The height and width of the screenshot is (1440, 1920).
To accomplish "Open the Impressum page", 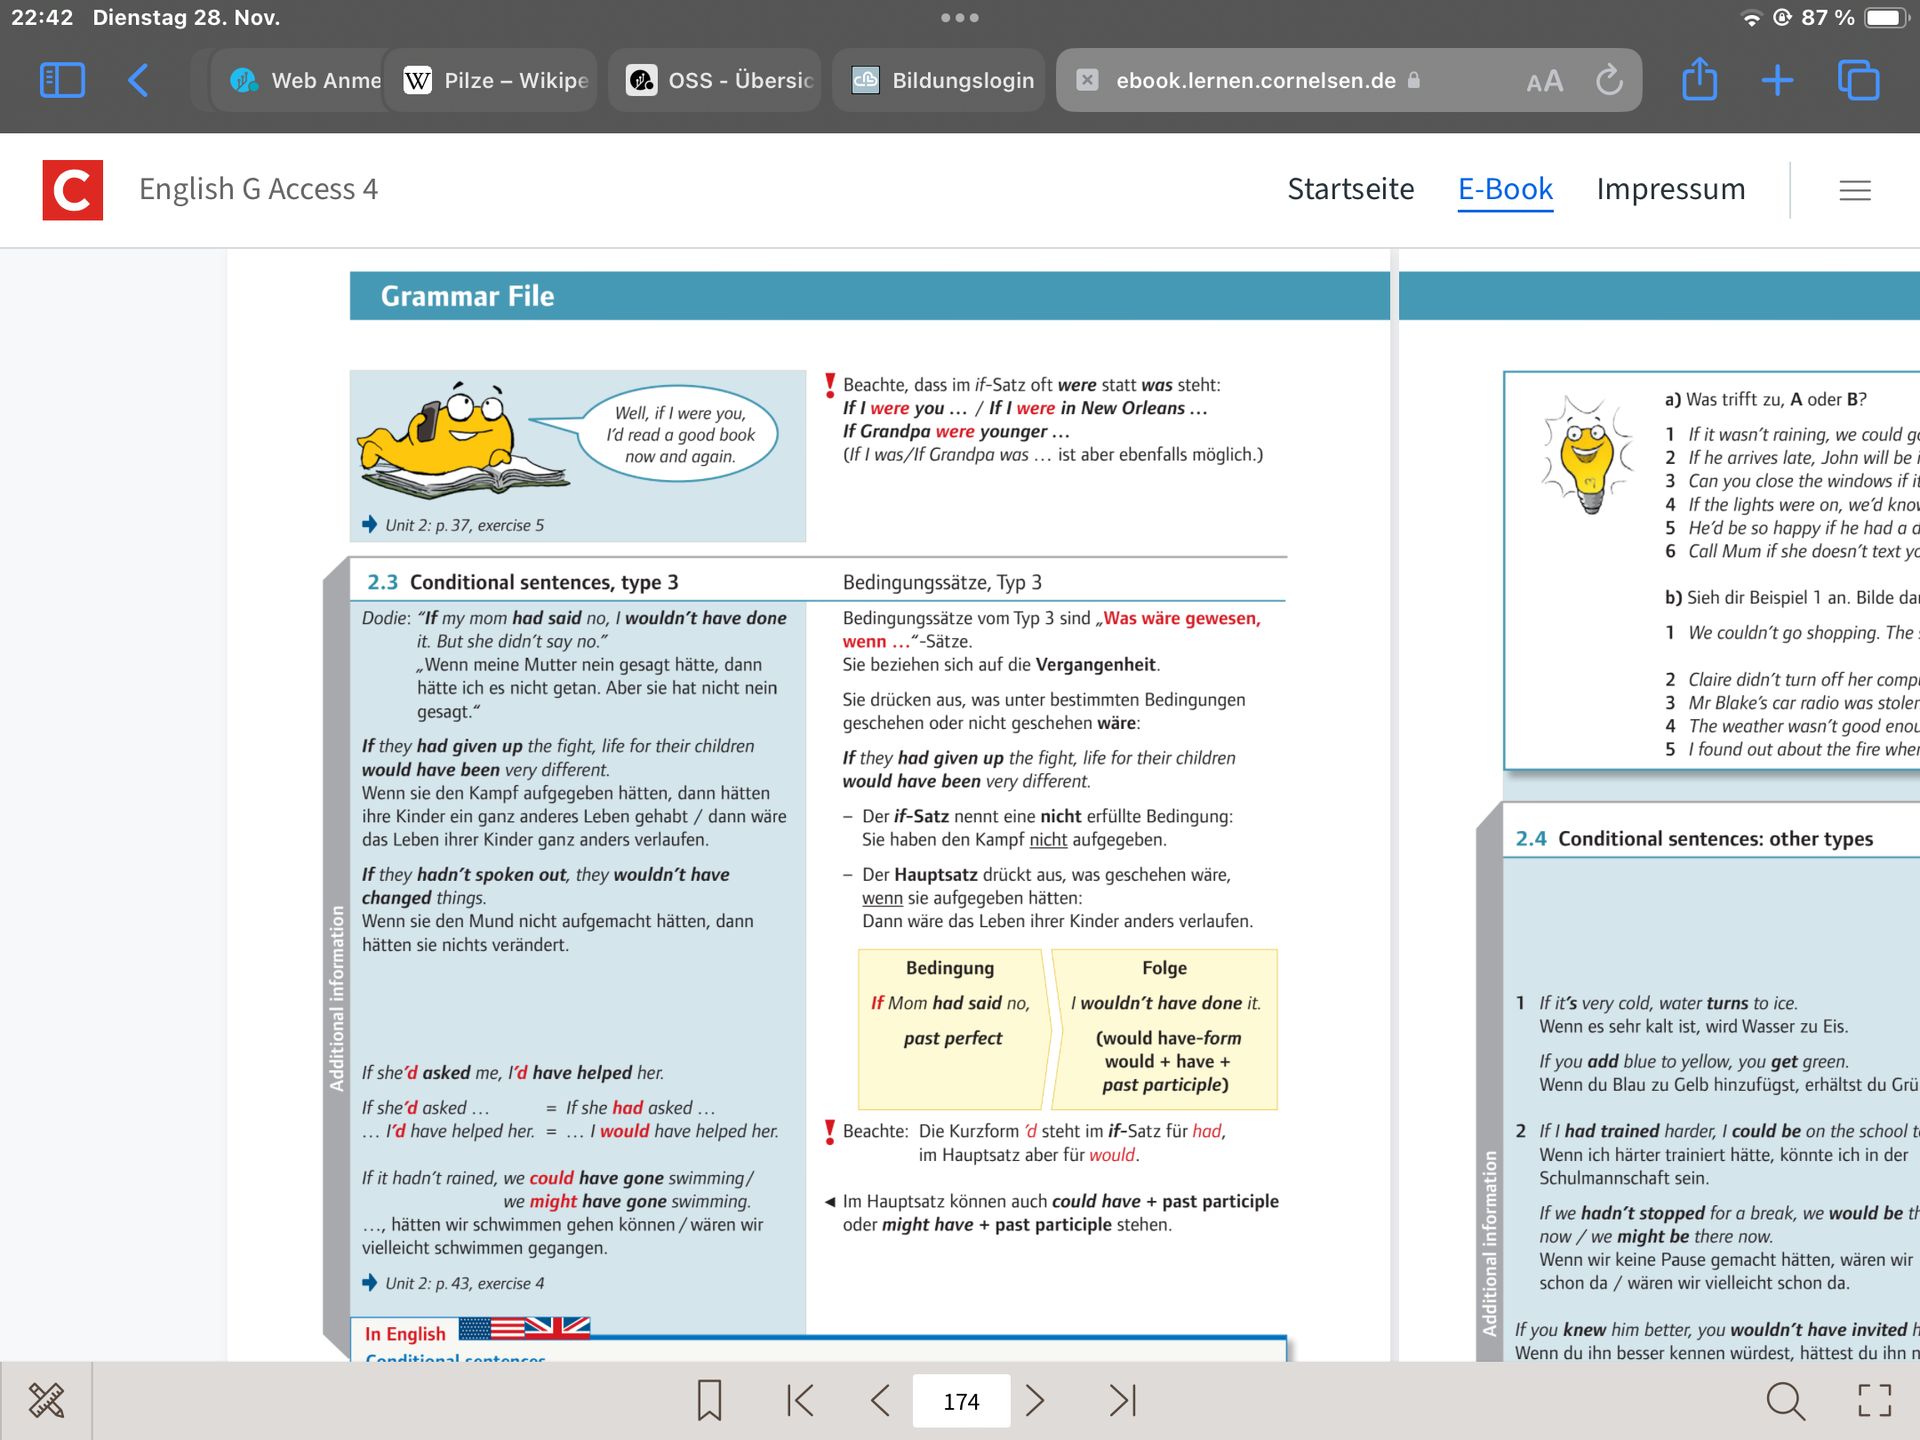I will pos(1670,189).
